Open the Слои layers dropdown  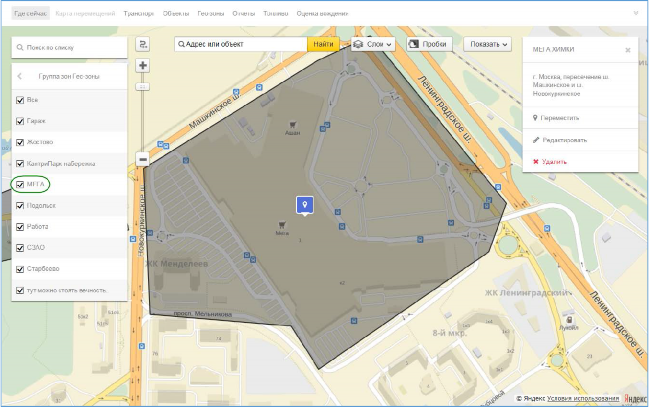373,44
